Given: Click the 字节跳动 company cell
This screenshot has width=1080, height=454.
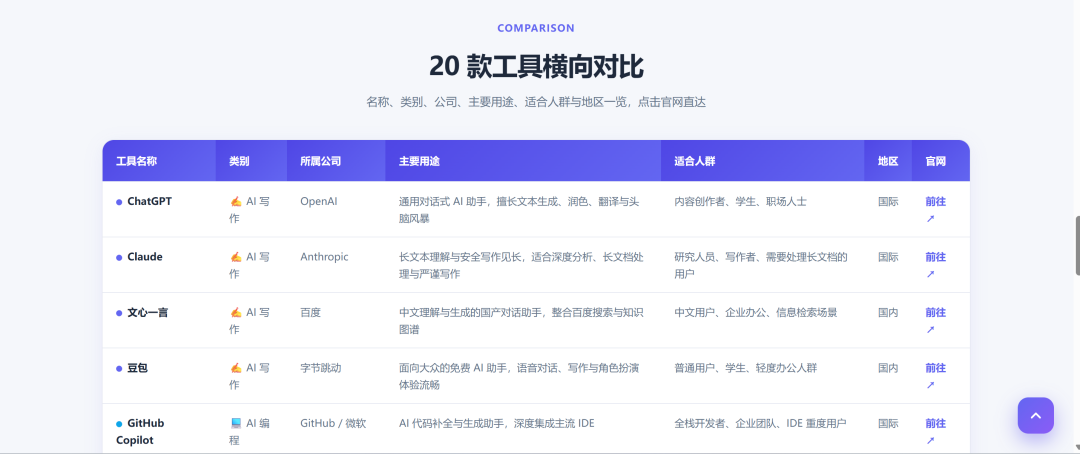Looking at the screenshot, I should 320,369.
